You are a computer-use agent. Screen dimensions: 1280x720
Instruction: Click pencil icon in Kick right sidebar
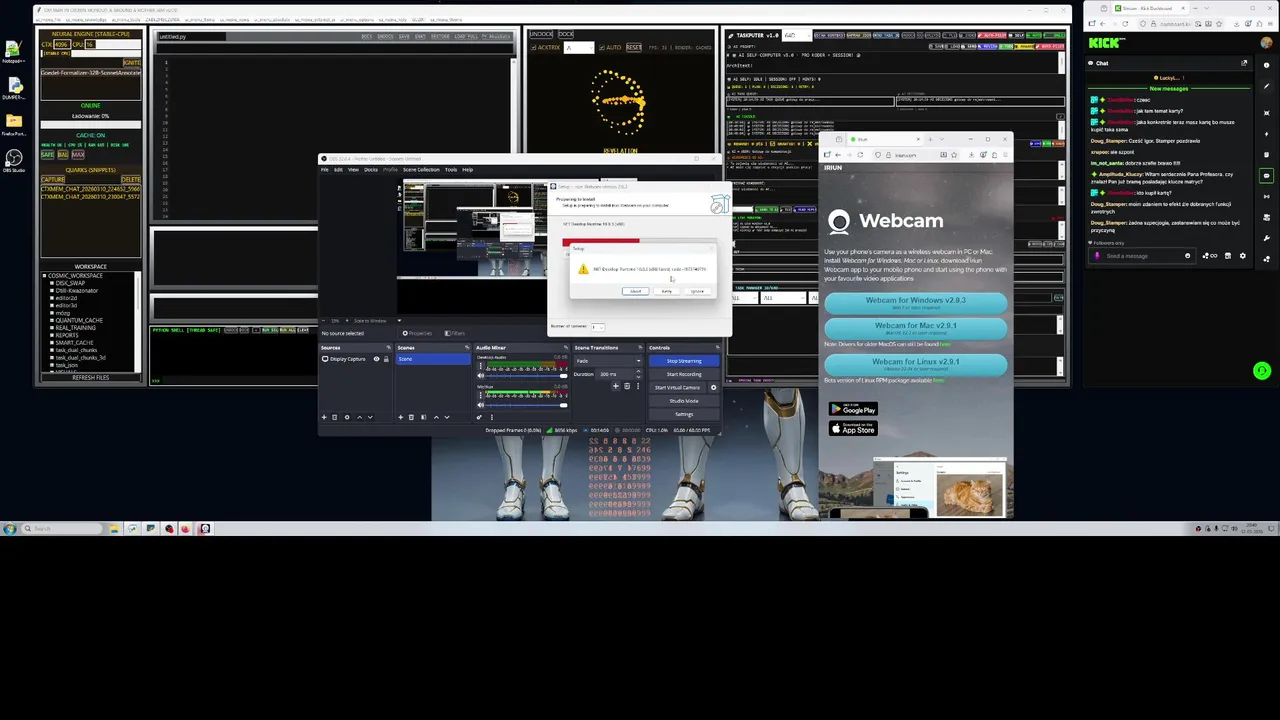pyautogui.click(x=1266, y=86)
